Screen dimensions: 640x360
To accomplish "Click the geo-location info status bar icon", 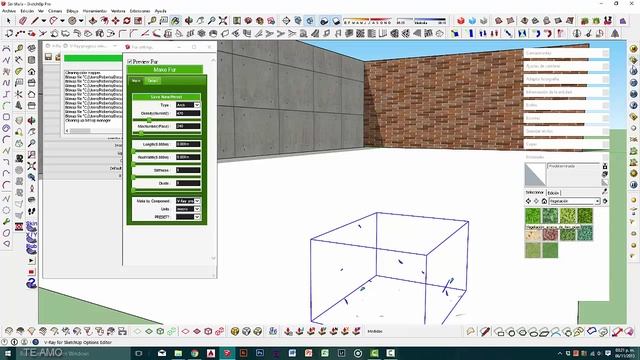I will click(4, 342).
